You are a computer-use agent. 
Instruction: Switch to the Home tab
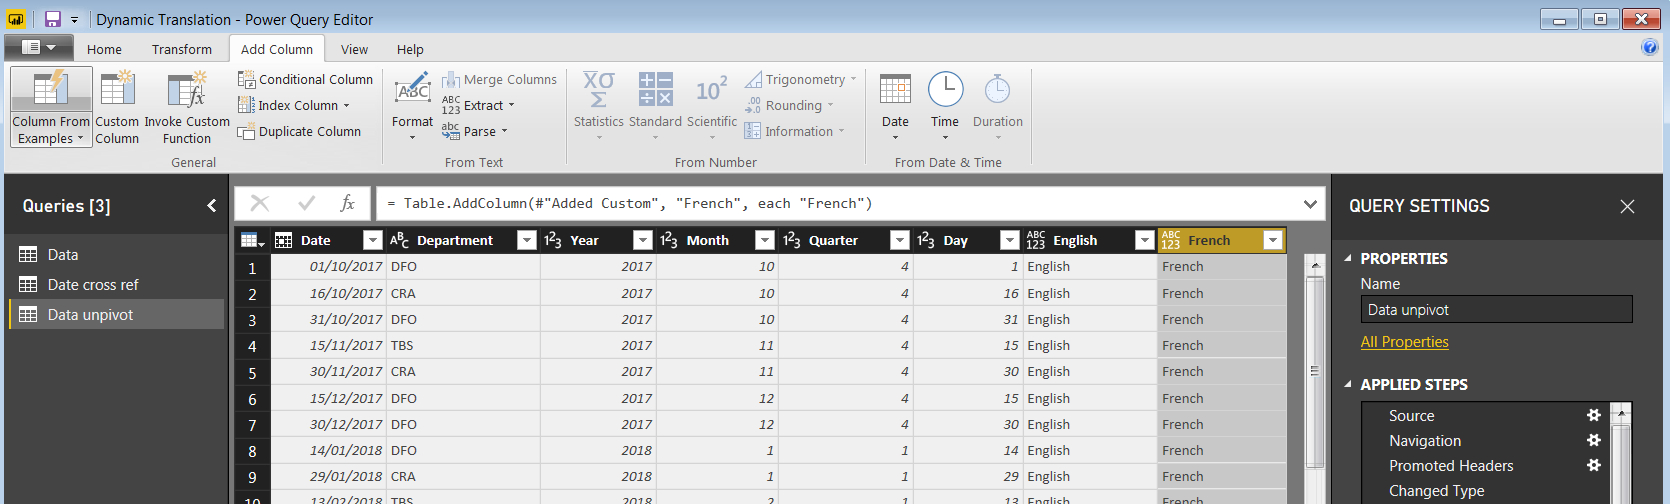pos(104,49)
